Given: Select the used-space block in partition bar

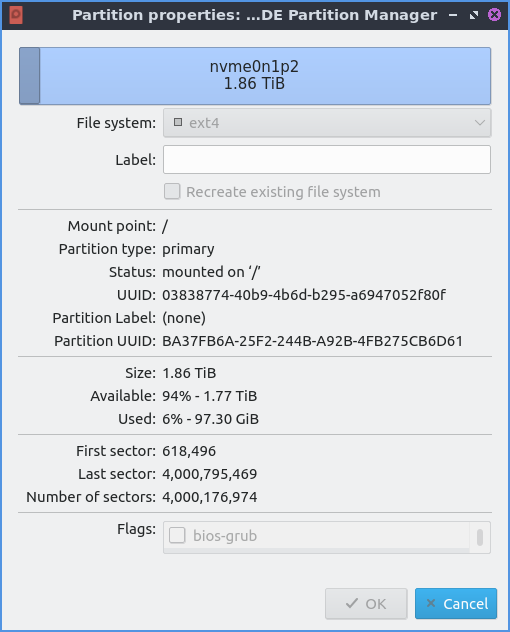Looking at the screenshot, I should click(x=29, y=76).
